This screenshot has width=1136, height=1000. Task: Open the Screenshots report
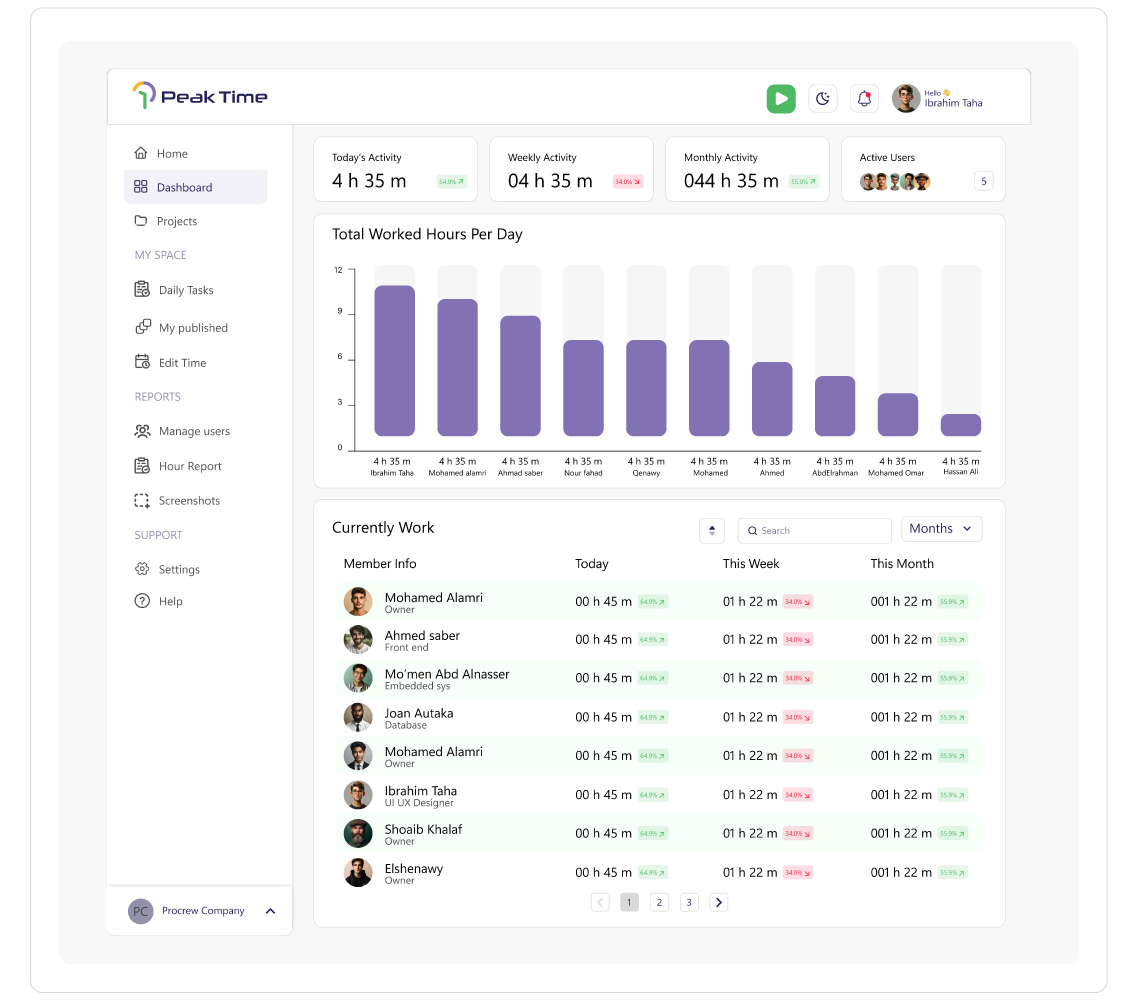point(178,501)
